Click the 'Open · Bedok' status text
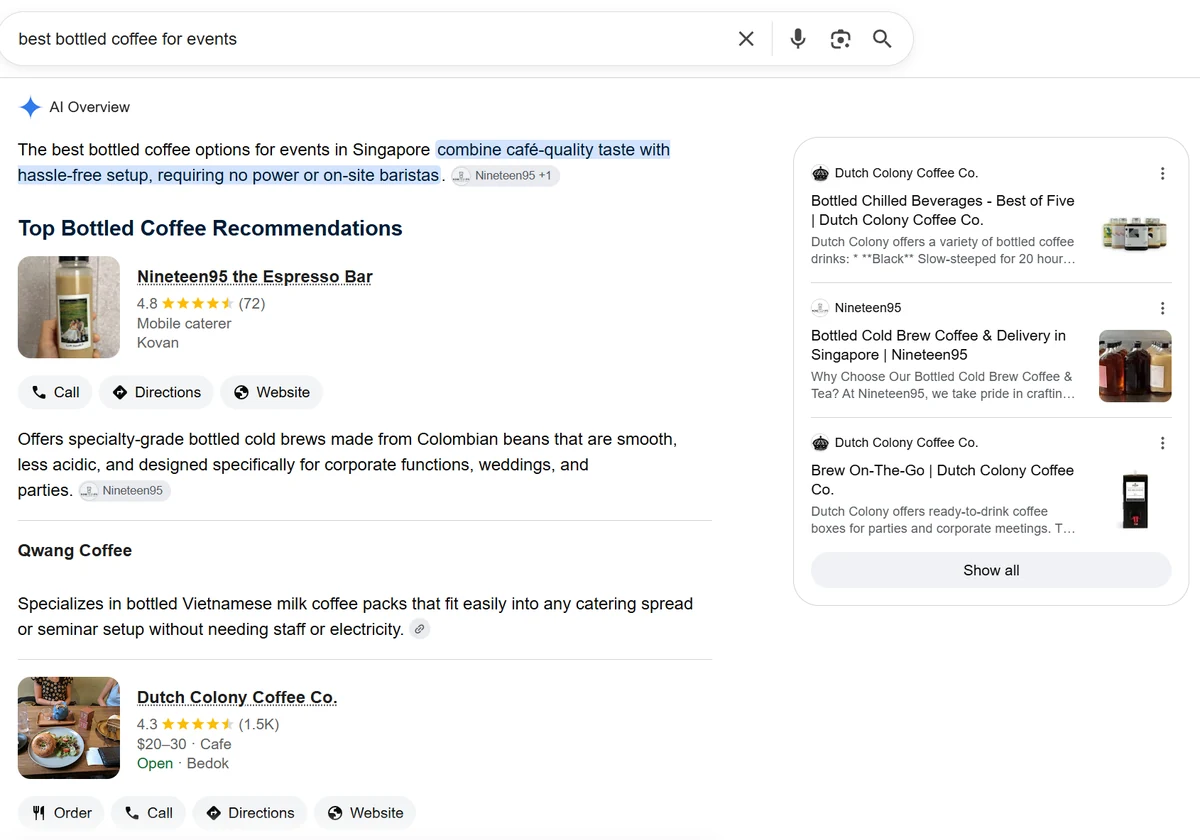1200x840 pixels. point(183,763)
